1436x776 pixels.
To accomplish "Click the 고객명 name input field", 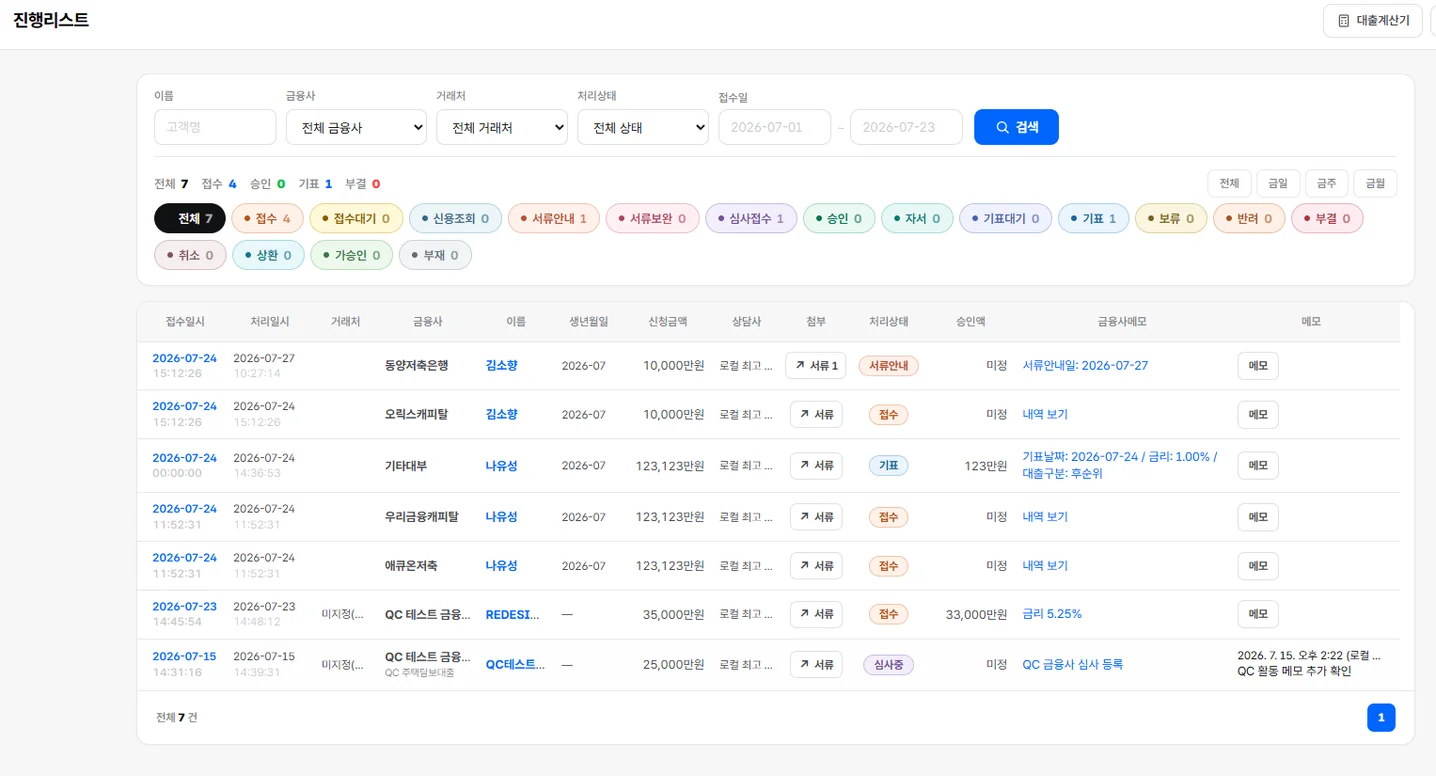I will point(215,127).
